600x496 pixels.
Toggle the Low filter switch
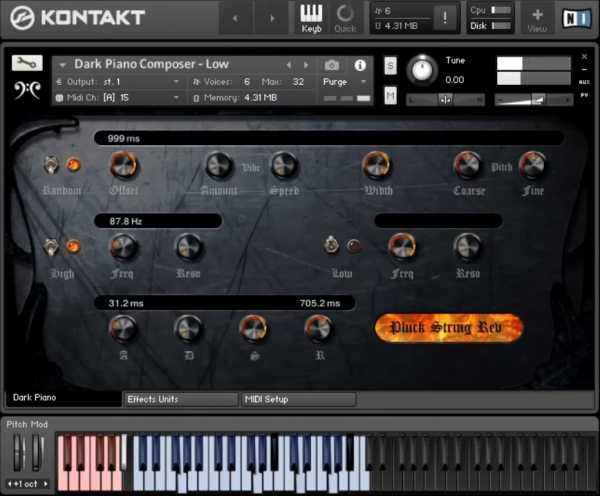click(331, 245)
